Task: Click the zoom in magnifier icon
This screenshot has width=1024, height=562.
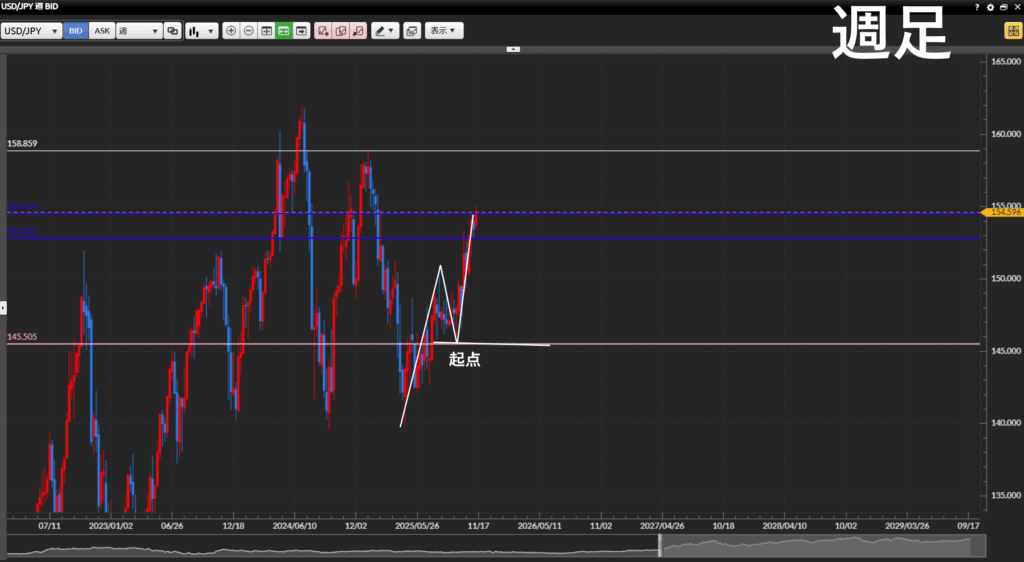Action: pyautogui.click(x=231, y=31)
